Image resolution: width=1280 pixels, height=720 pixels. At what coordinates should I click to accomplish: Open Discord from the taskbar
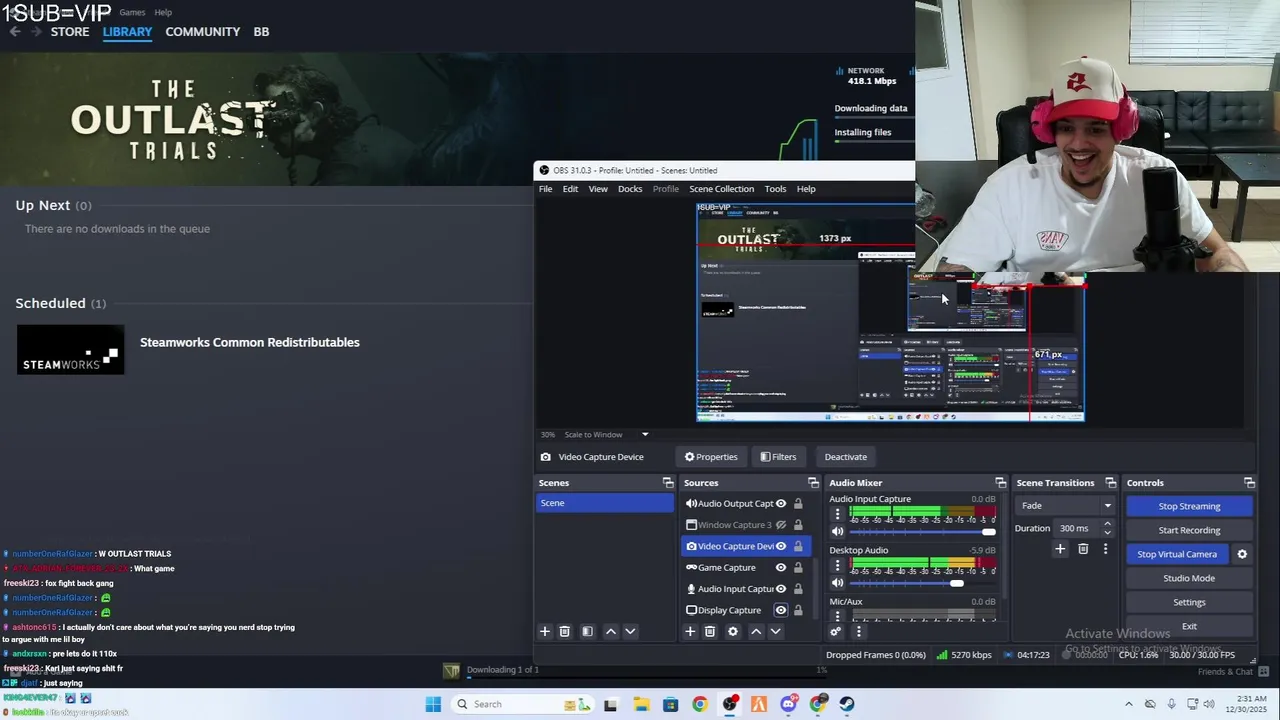coord(789,704)
